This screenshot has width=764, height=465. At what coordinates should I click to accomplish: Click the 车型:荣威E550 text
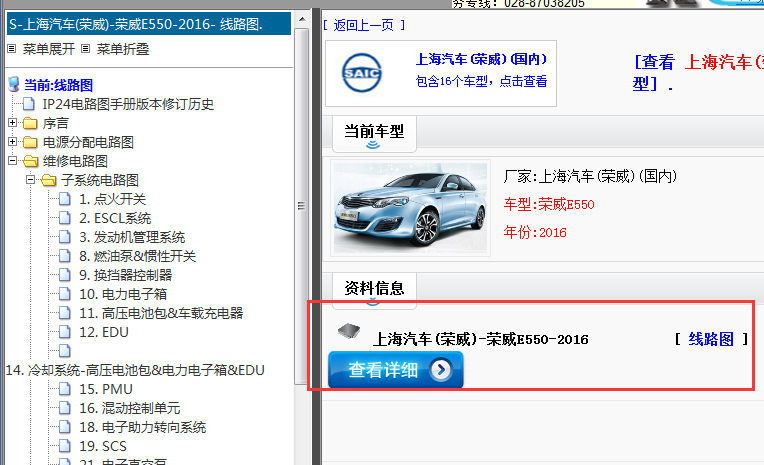tap(549, 204)
